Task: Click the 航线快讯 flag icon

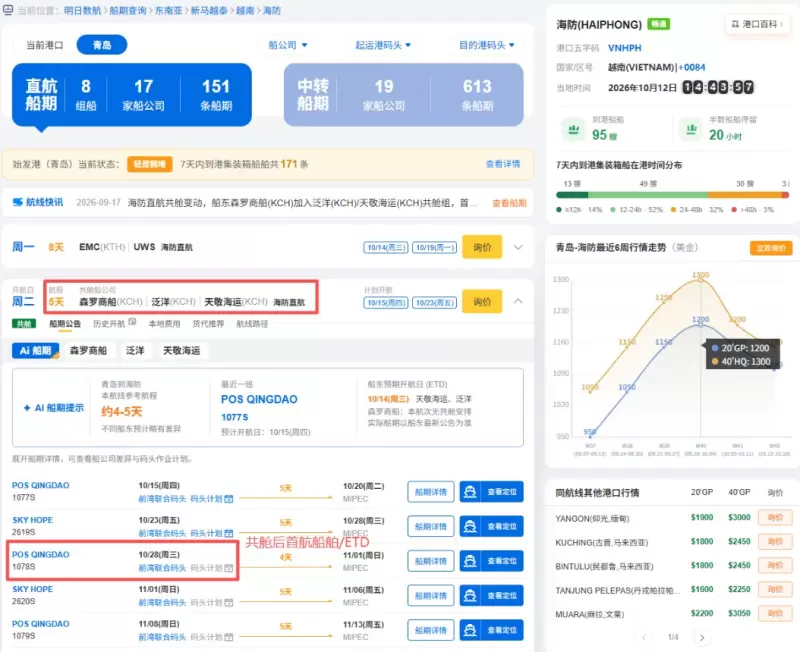Action: [x=18, y=203]
